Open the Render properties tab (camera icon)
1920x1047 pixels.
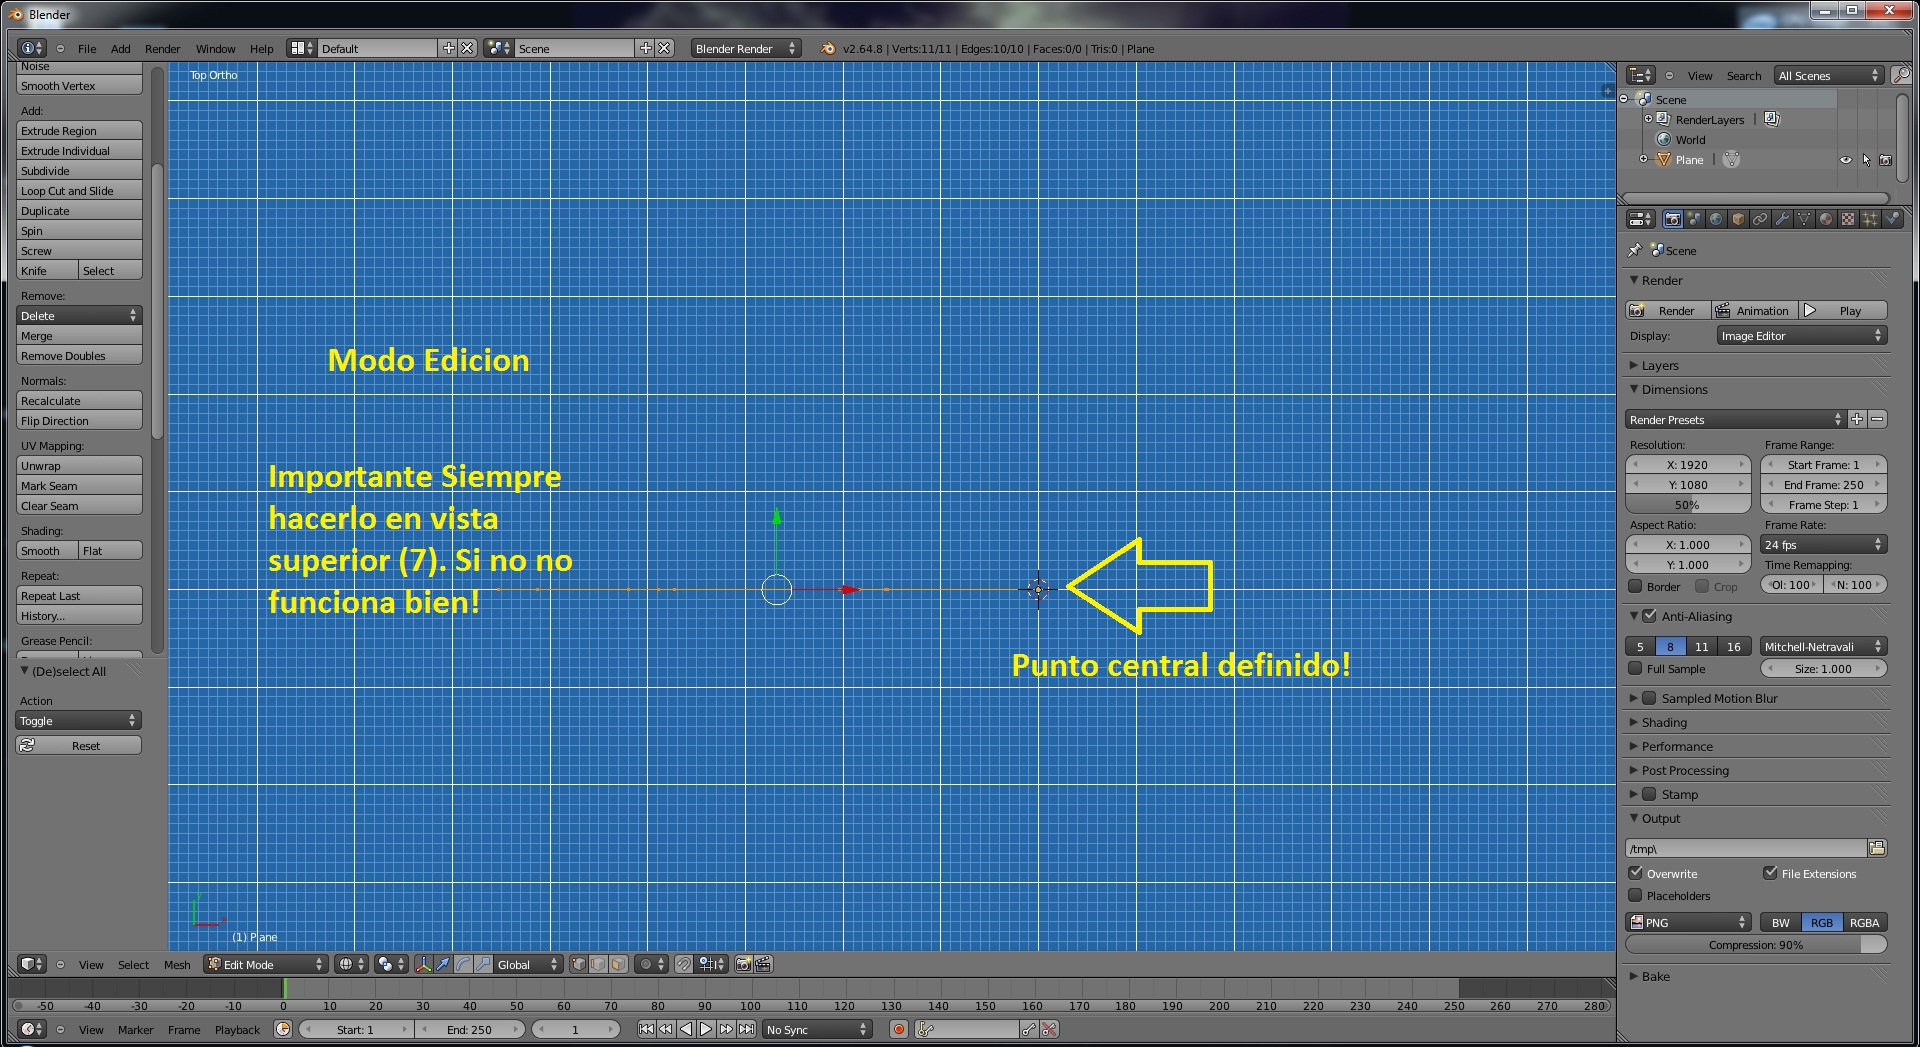point(1672,219)
